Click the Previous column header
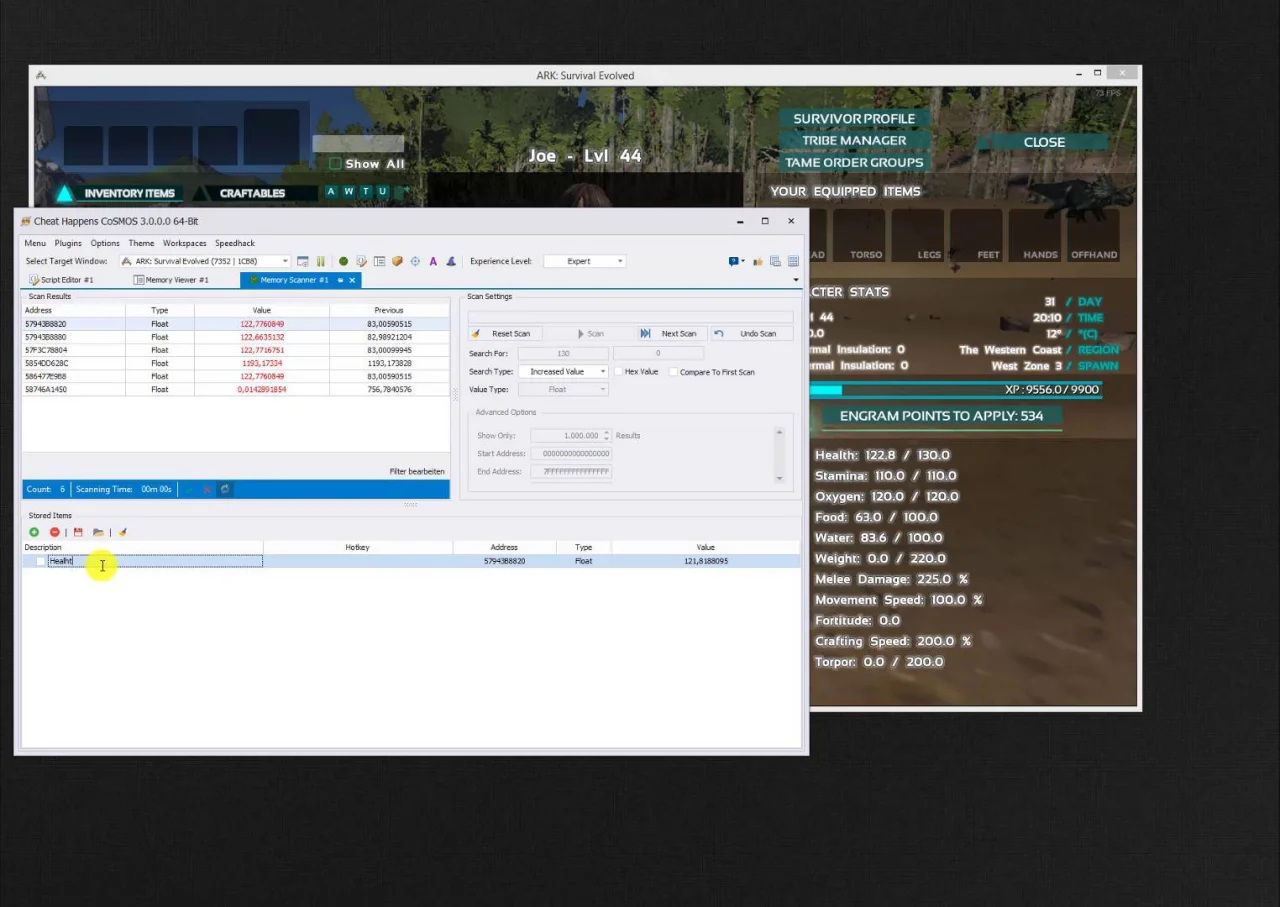Viewport: 1280px width, 907px height. click(388, 310)
